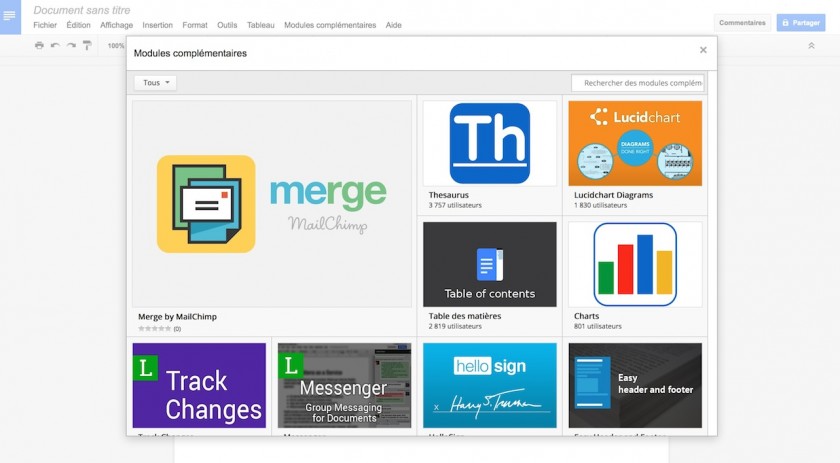The image size is (840, 463).
Task: Open the Insertion menu
Action: [158, 25]
